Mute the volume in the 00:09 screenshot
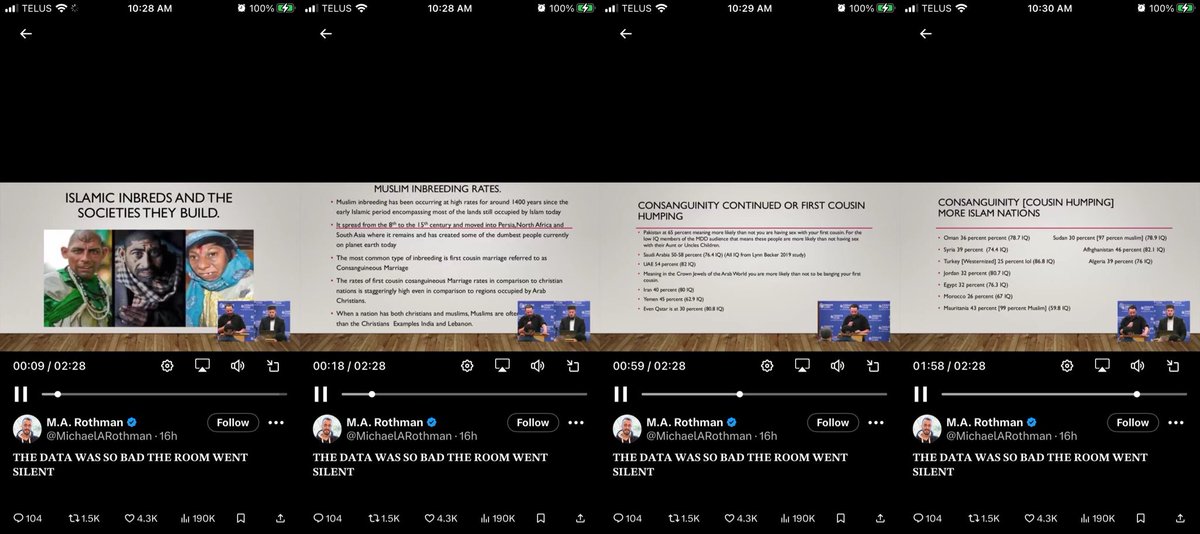The width and height of the screenshot is (1200, 534). (x=237, y=366)
